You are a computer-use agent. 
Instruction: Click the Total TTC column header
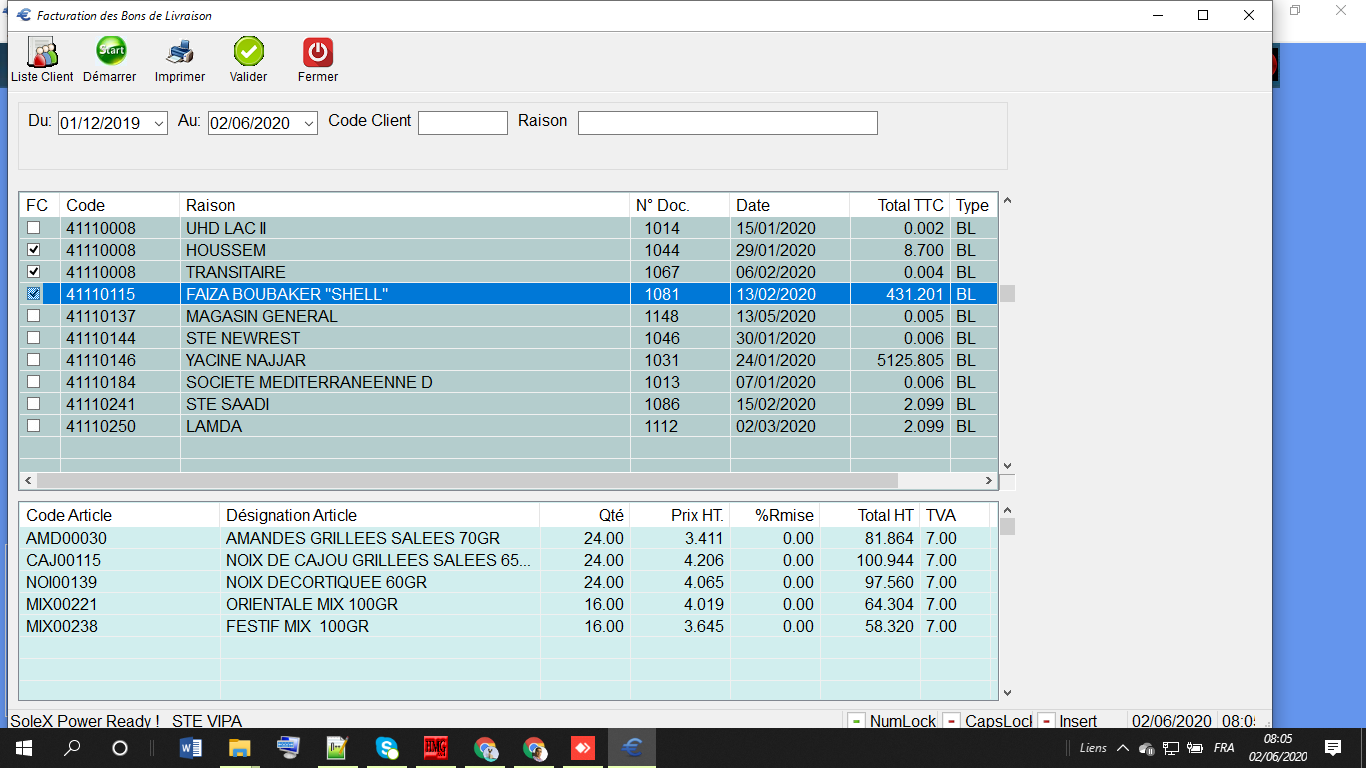pyautogui.click(x=900, y=205)
